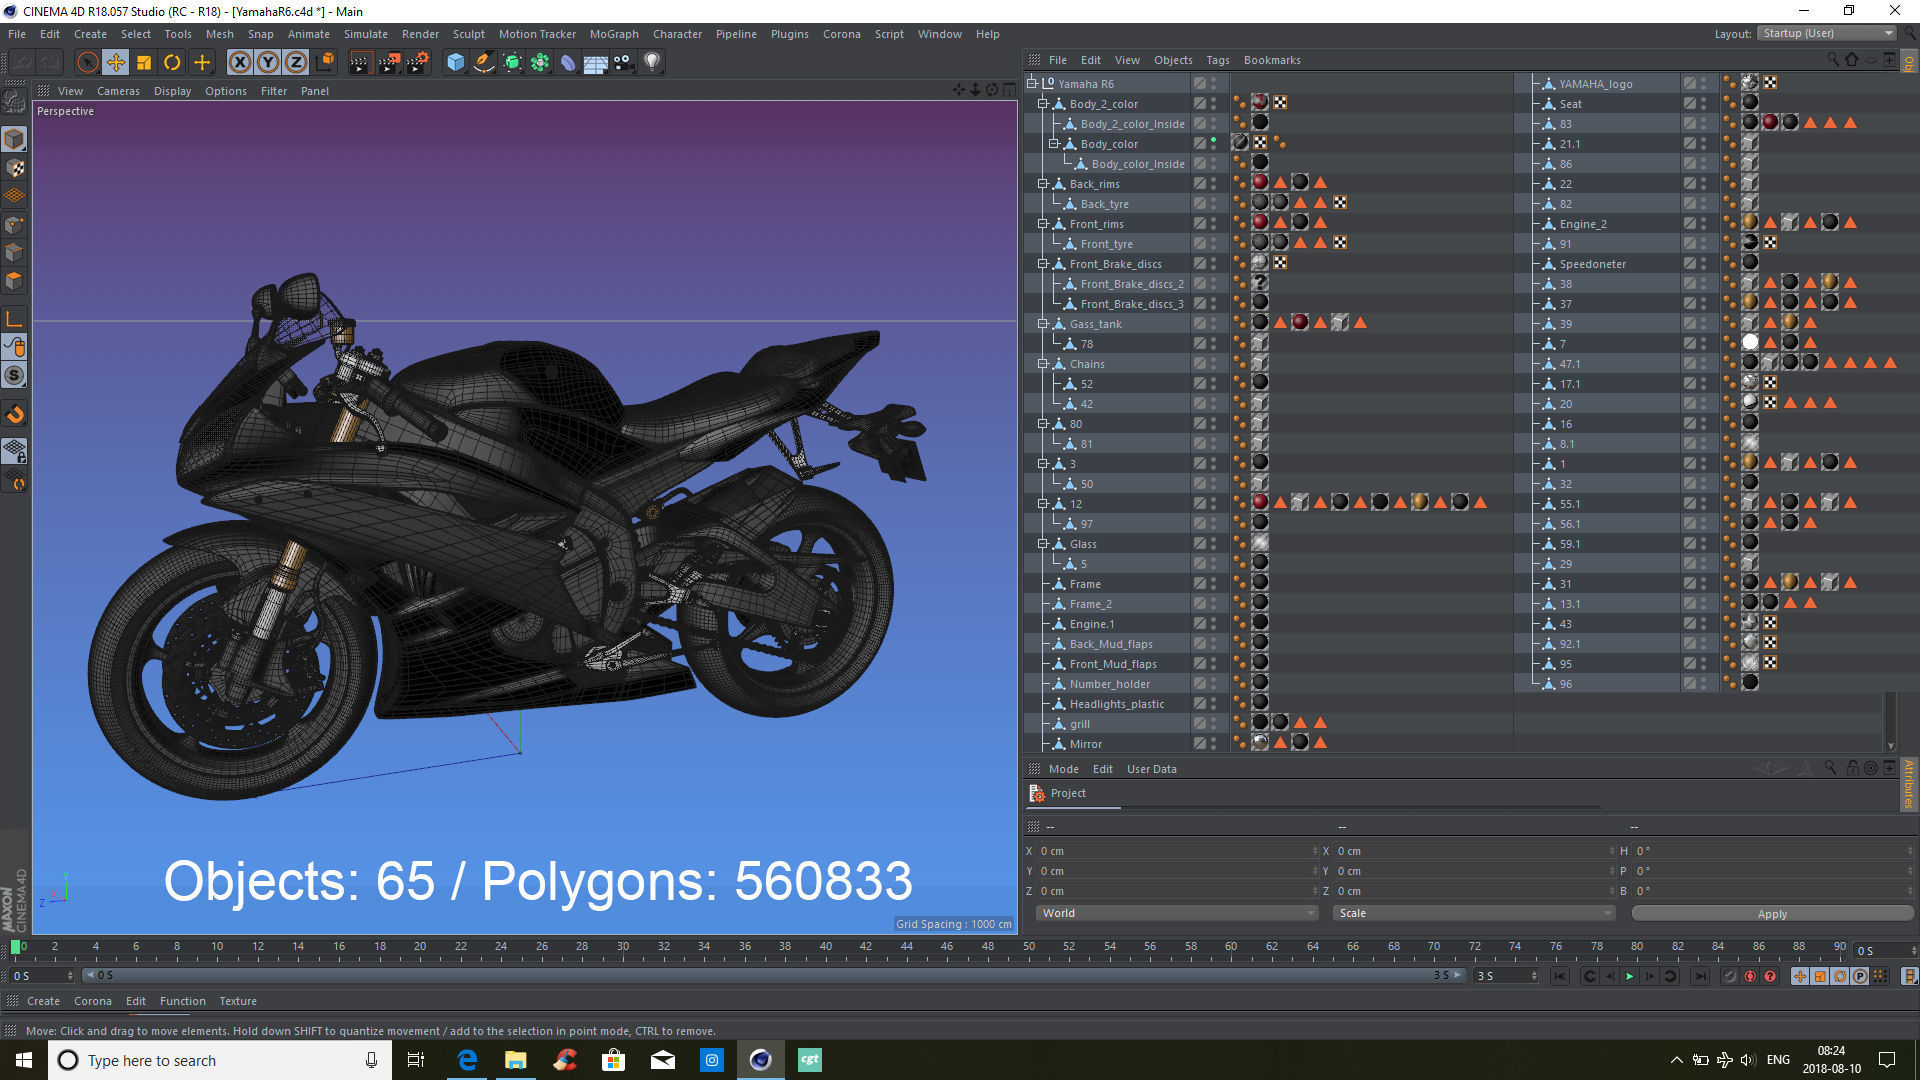The width and height of the screenshot is (1920, 1080).
Task: Toggle the X axis lock
Action: pos(240,62)
